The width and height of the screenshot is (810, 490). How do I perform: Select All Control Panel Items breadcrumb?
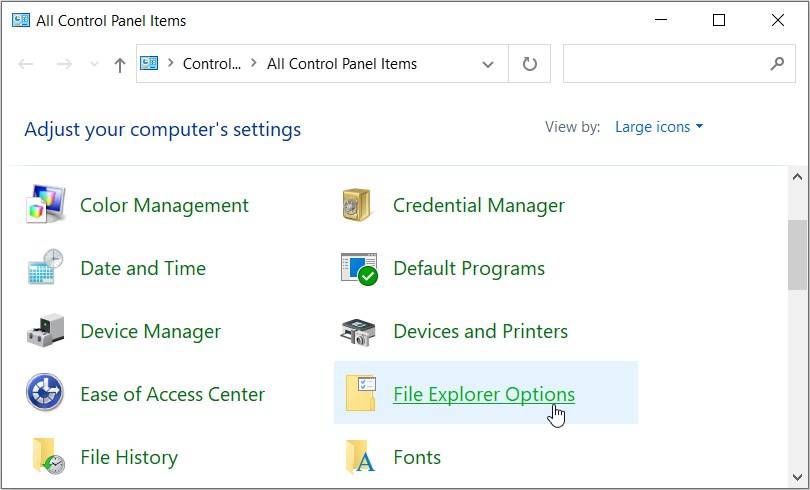(x=342, y=64)
